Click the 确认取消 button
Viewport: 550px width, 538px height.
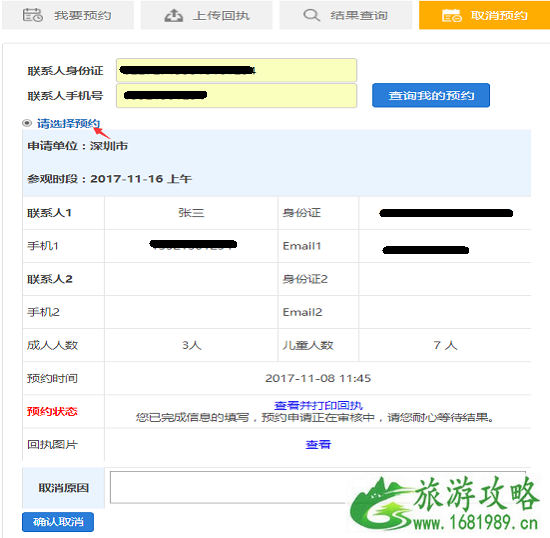tap(58, 522)
